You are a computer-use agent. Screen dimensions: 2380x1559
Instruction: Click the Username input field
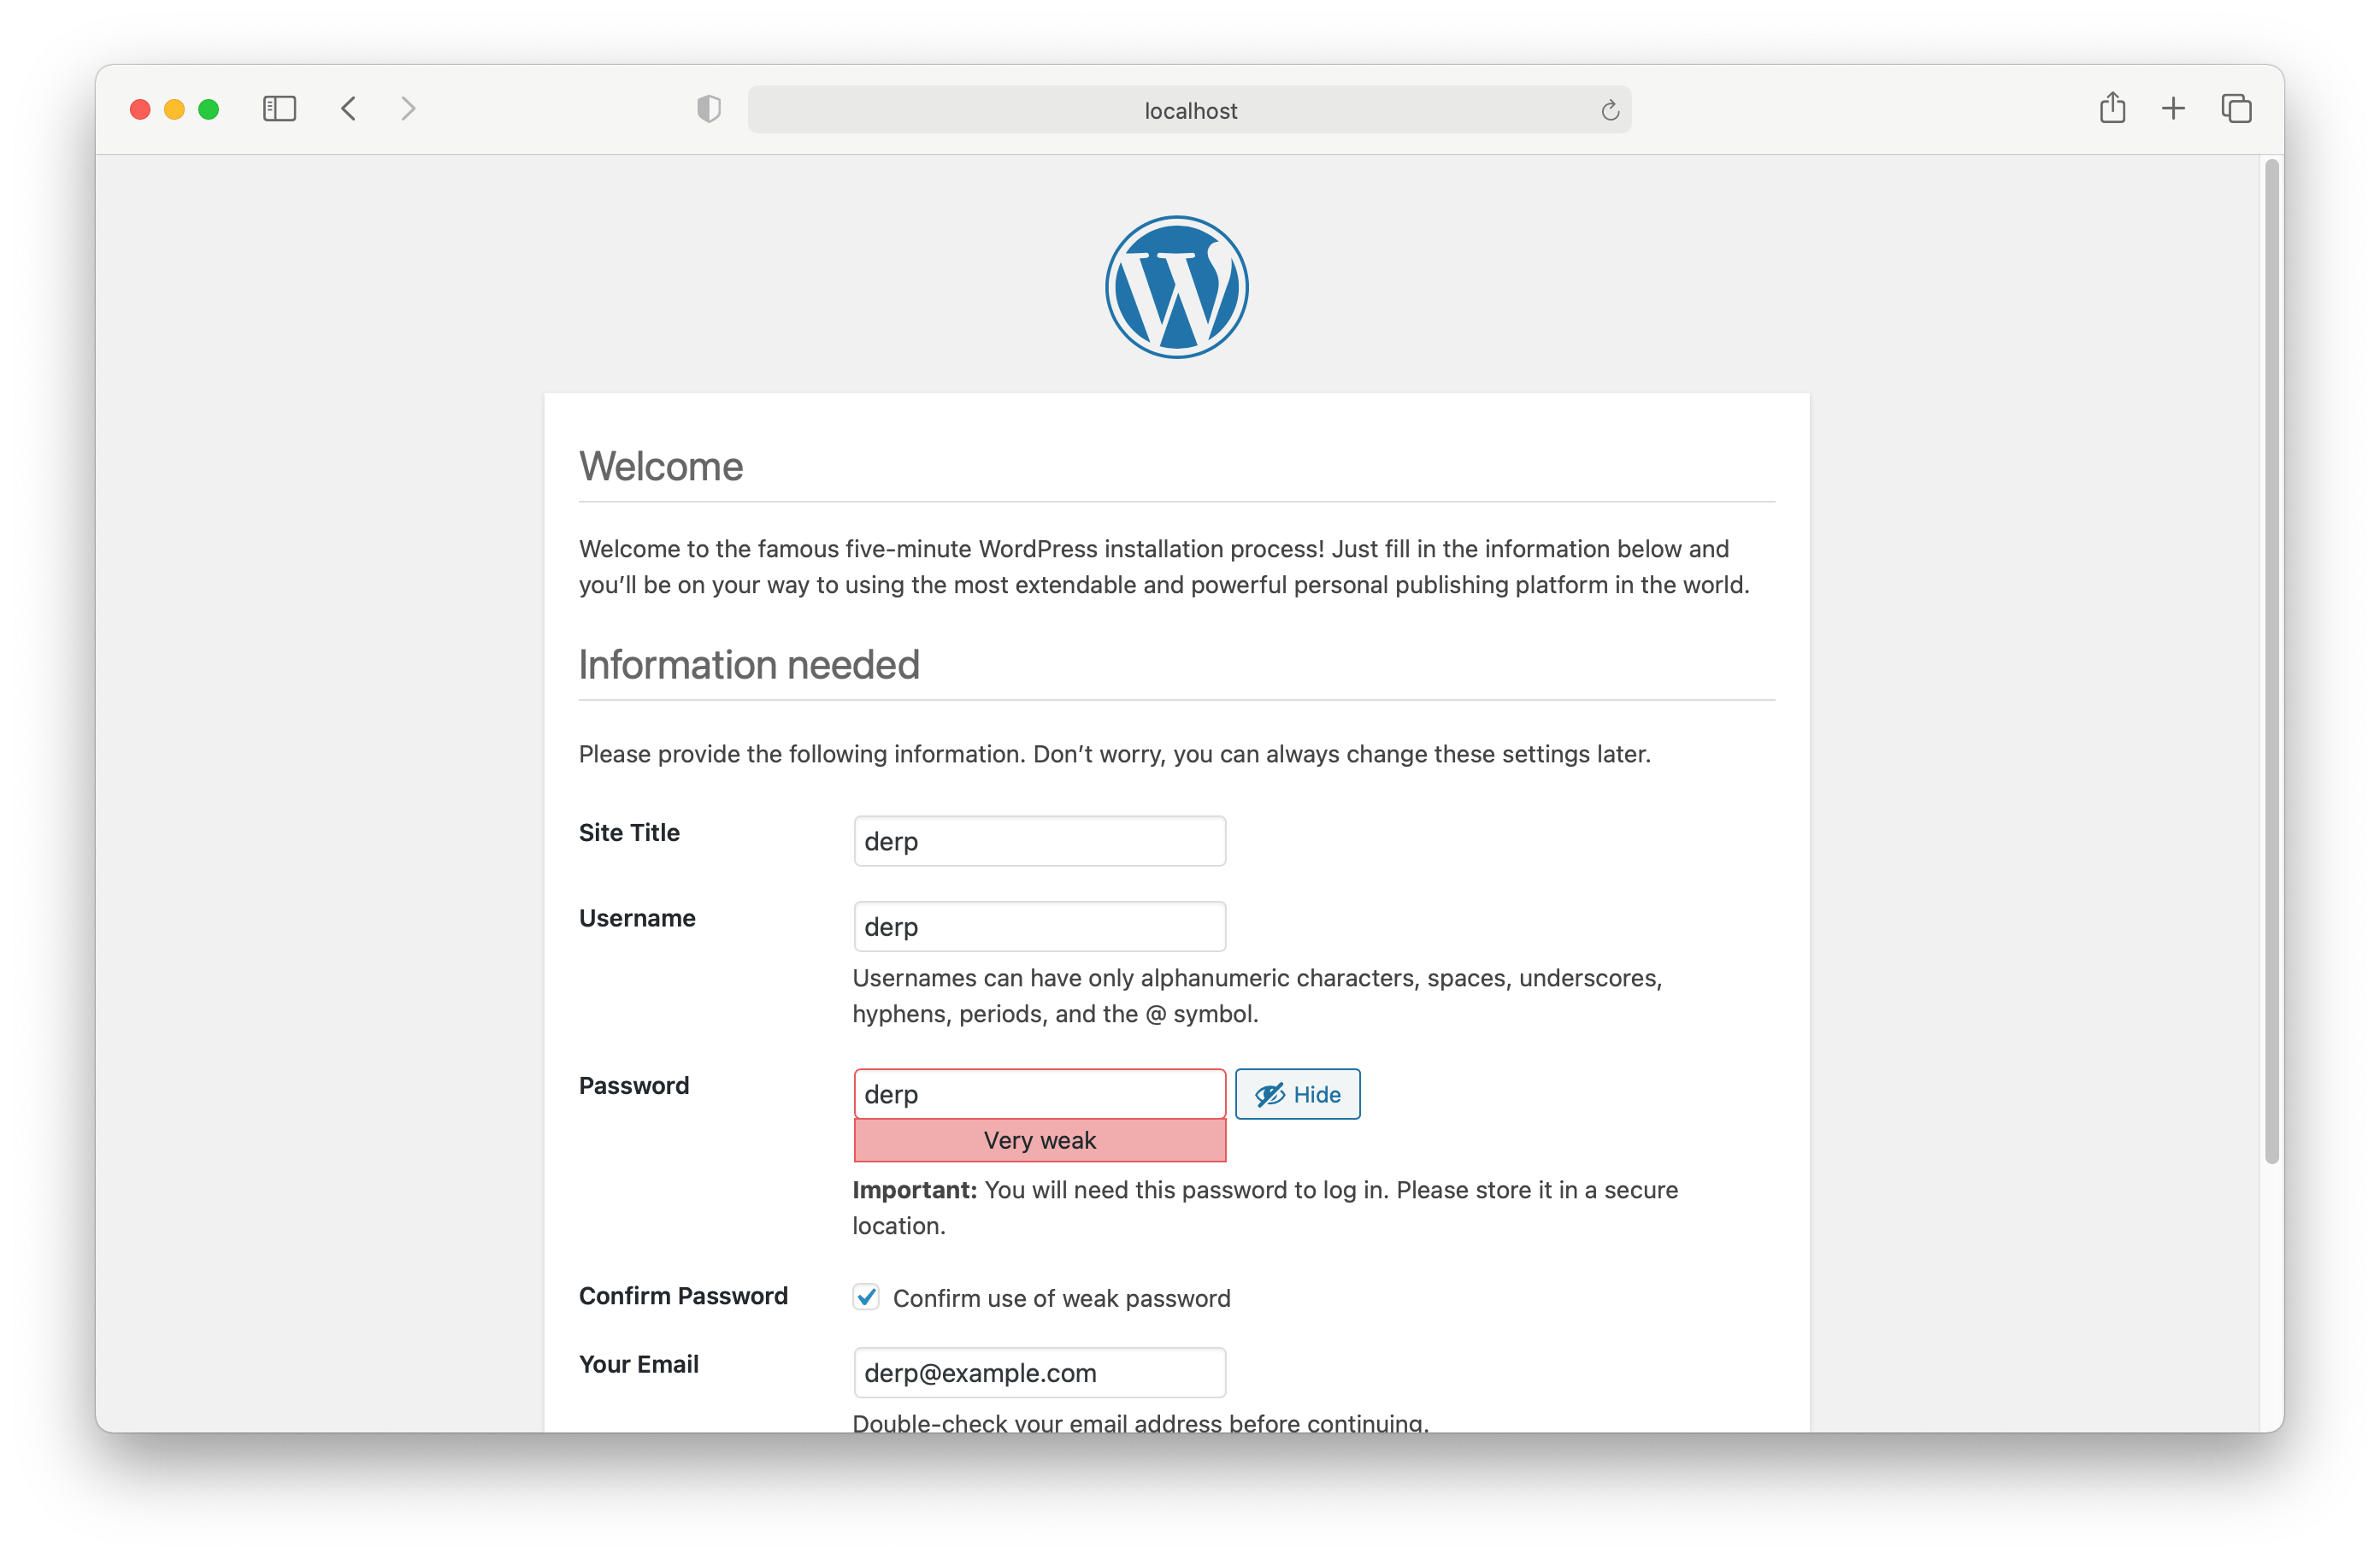pyautogui.click(x=1037, y=926)
